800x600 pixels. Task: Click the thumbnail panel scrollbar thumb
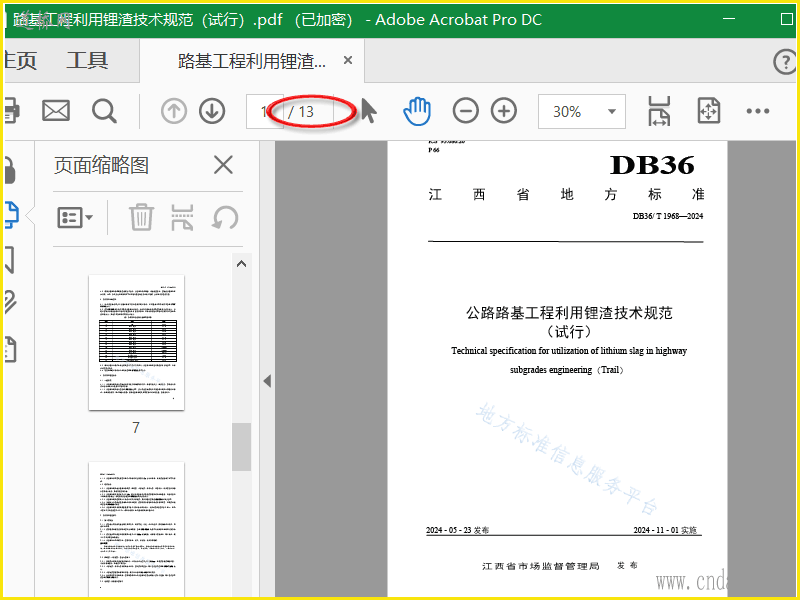coord(241,447)
